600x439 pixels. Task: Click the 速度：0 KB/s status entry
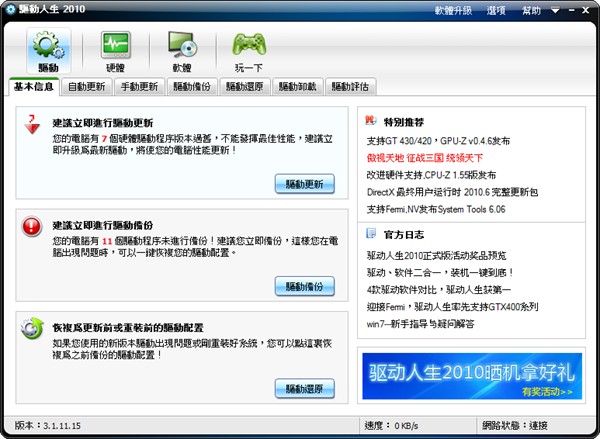pos(391,426)
